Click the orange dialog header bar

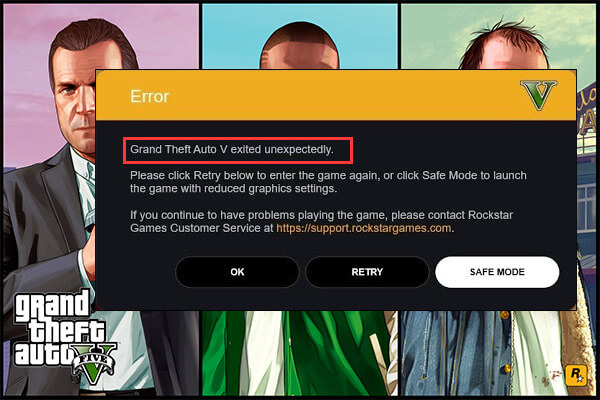pos(336,95)
